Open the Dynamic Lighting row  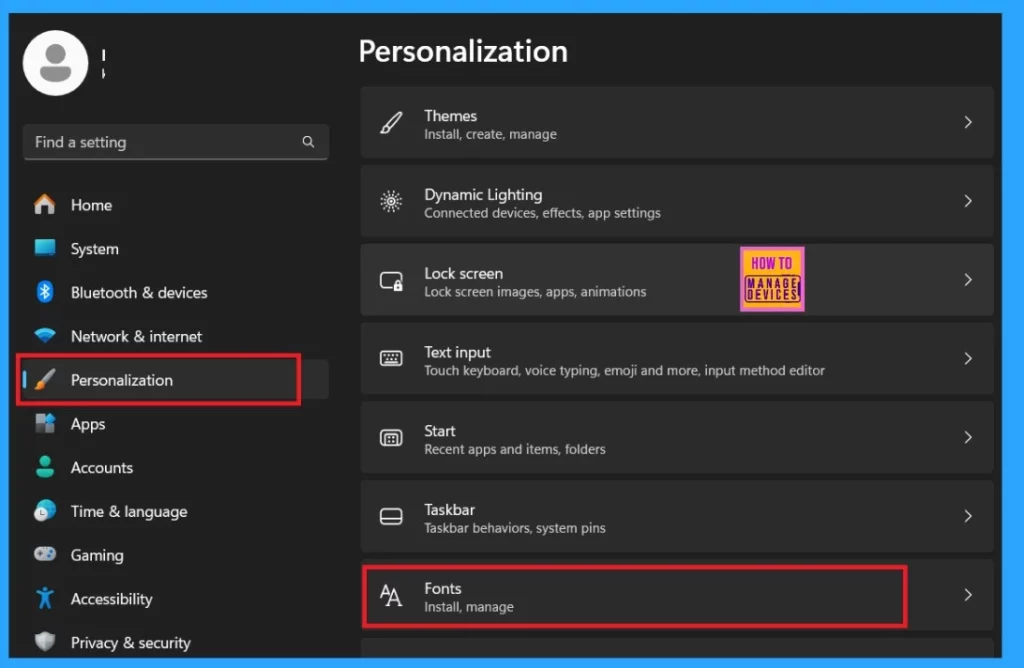click(x=677, y=201)
